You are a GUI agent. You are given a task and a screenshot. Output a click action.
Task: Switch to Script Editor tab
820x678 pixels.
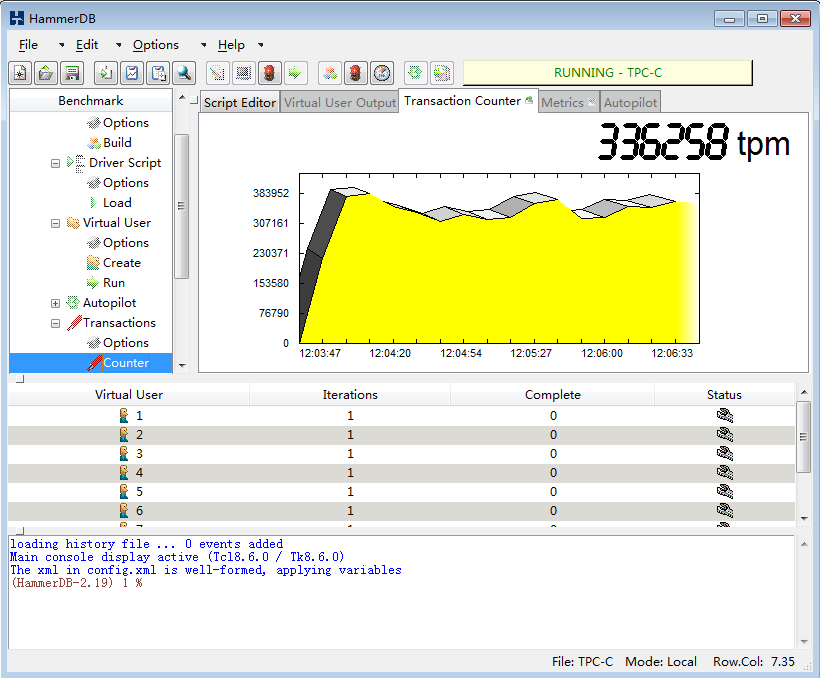[x=240, y=103]
